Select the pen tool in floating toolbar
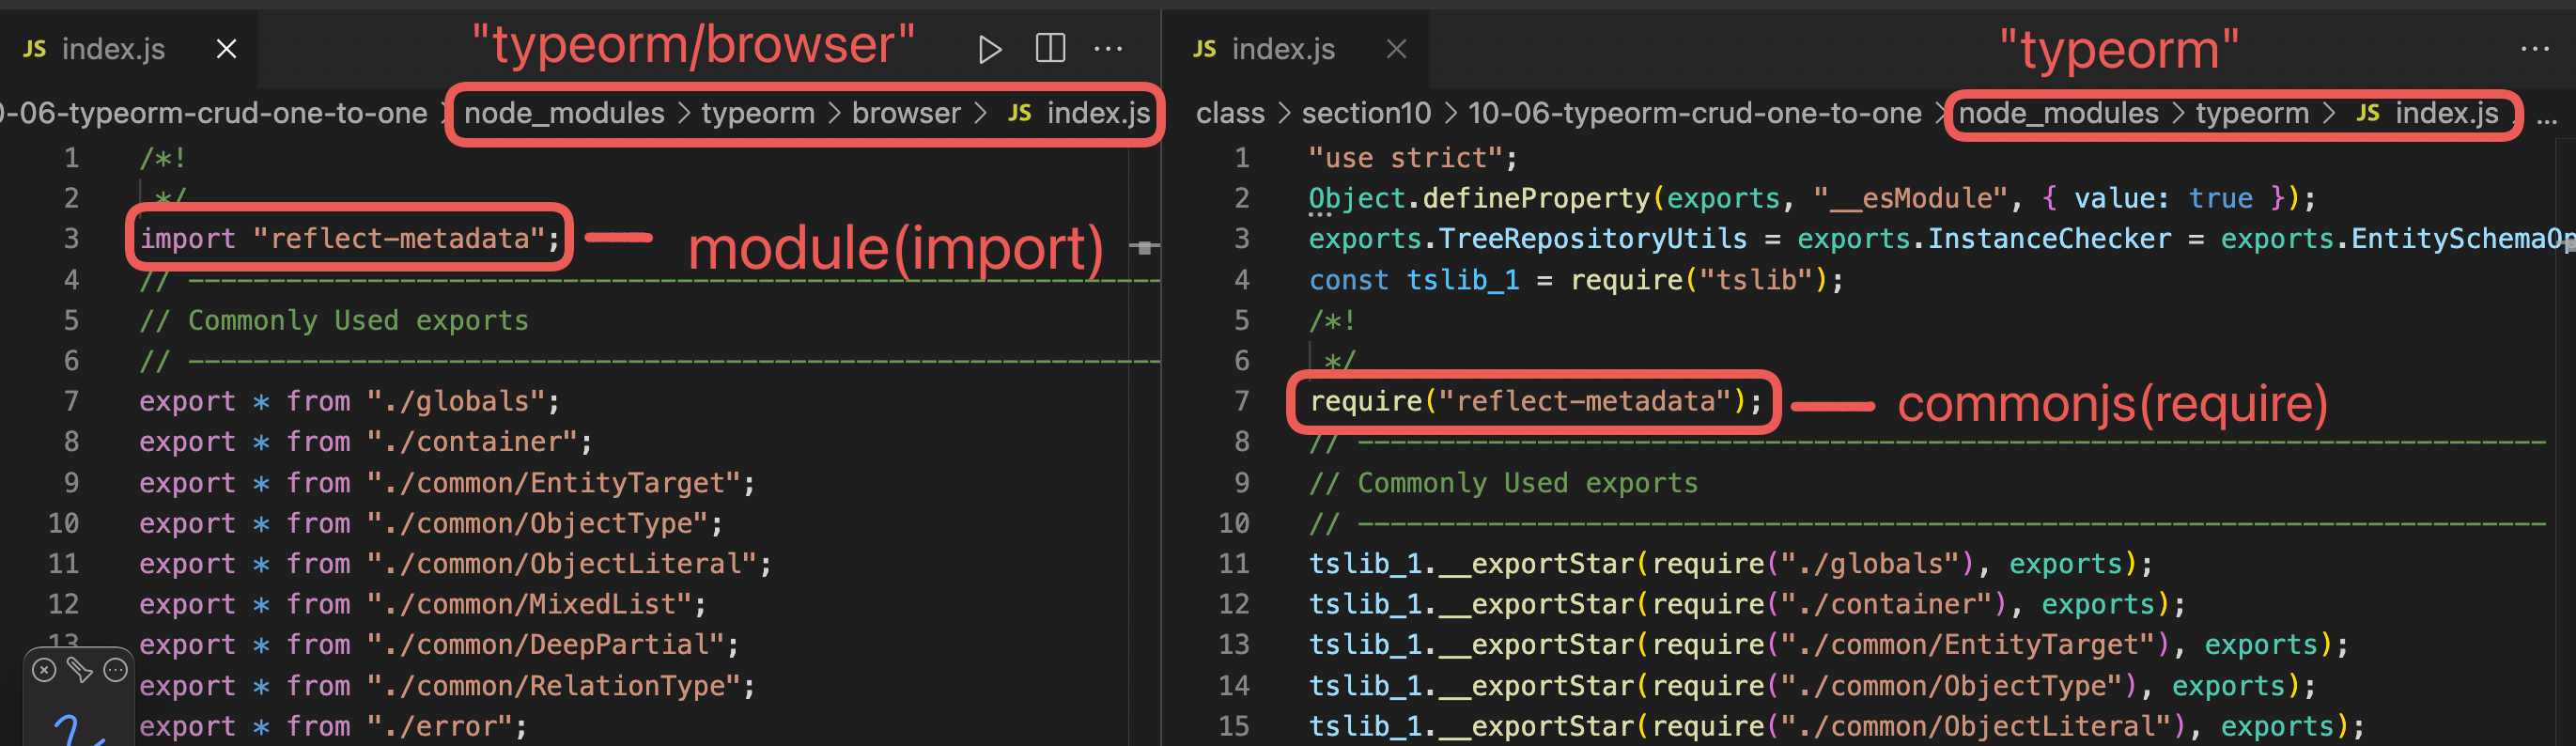 coord(80,670)
